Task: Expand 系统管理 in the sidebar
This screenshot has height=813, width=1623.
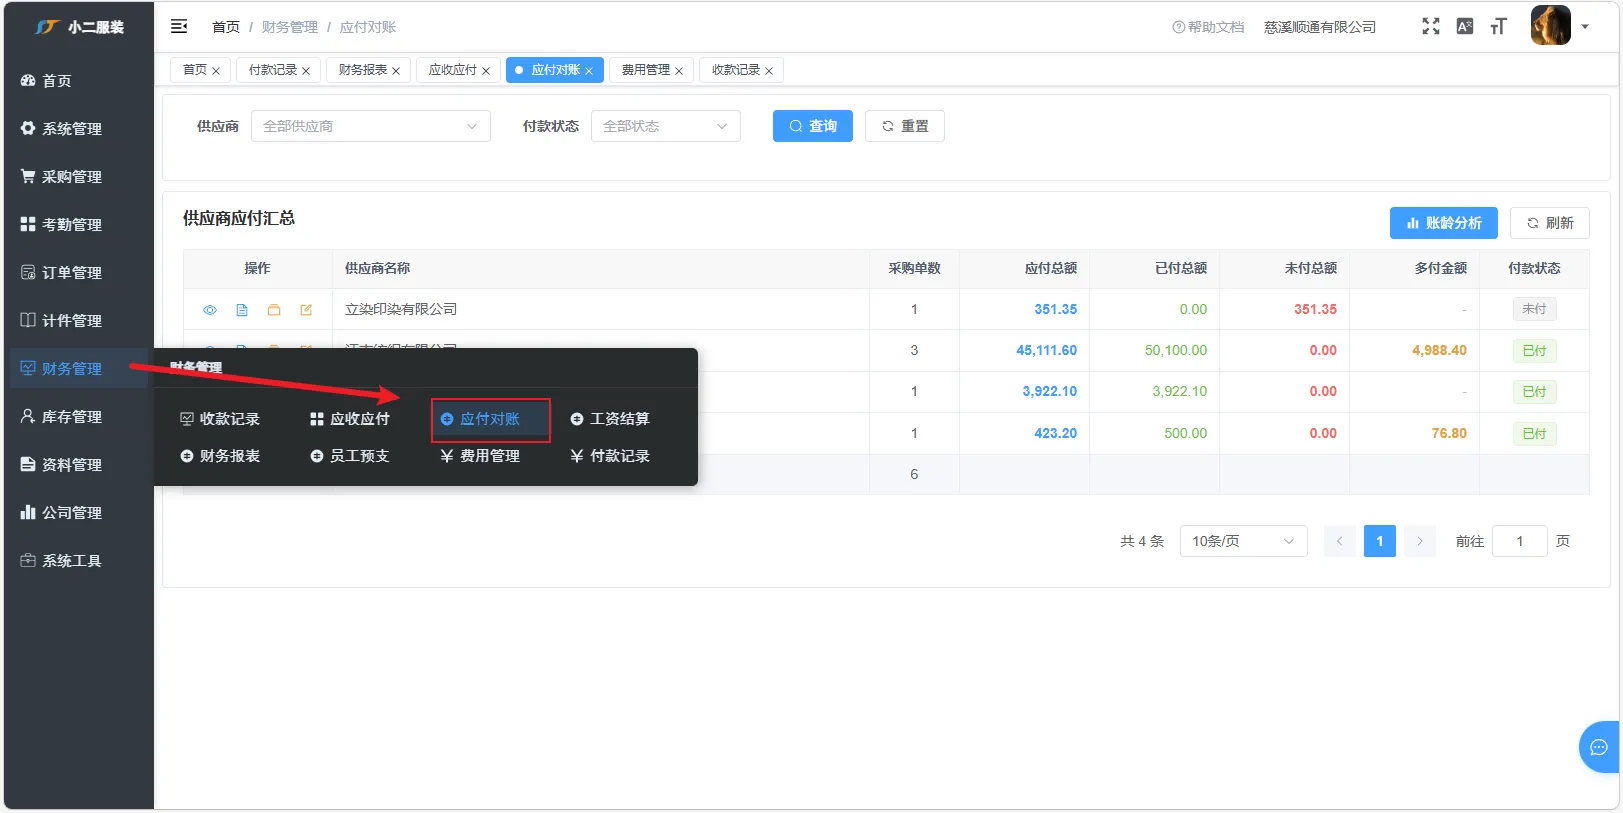Action: 79,129
